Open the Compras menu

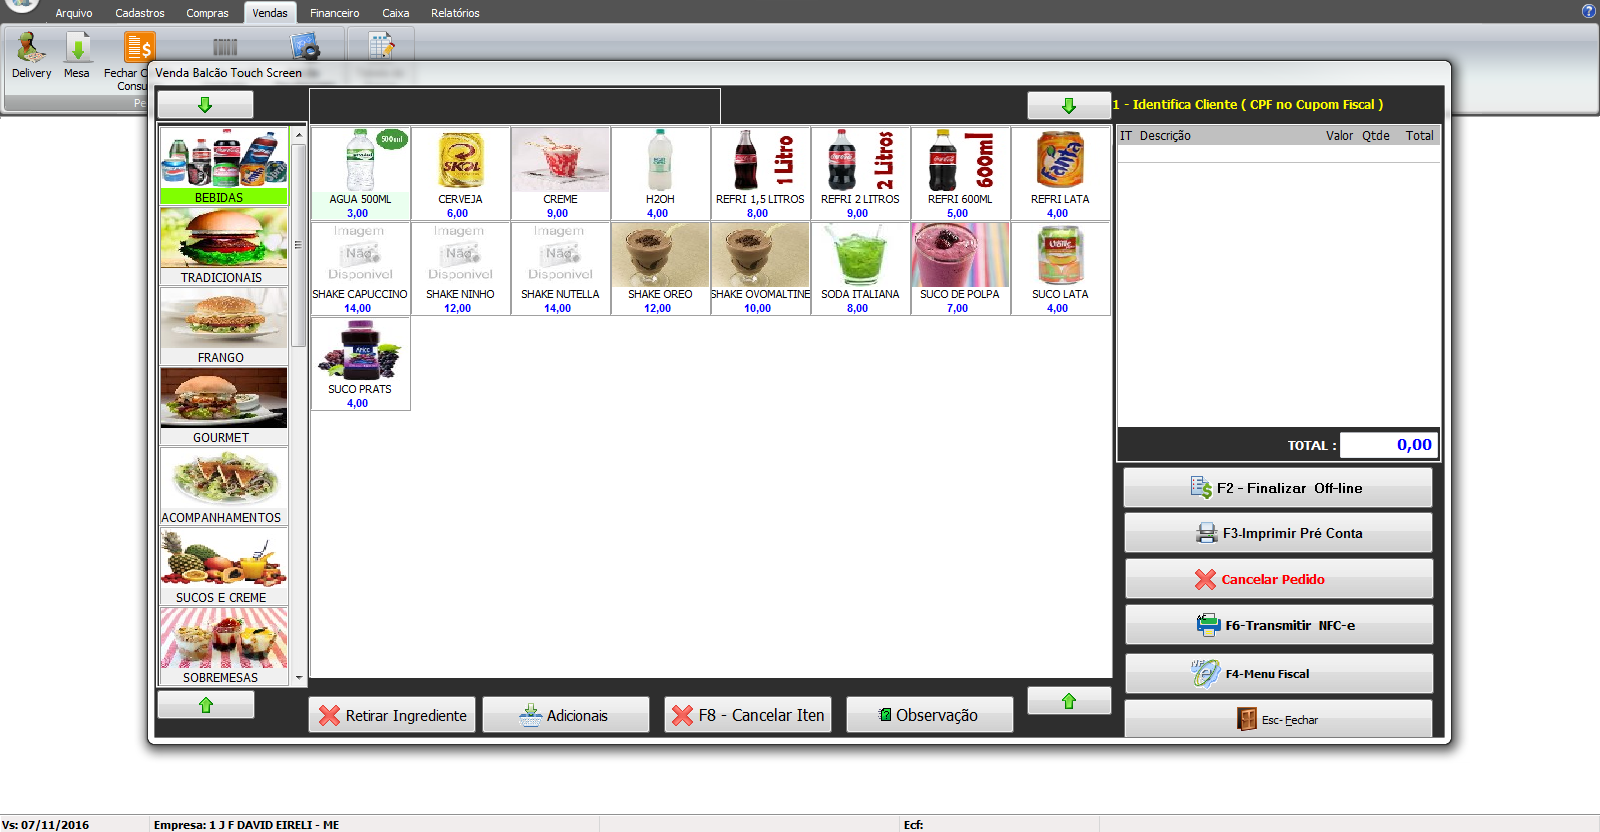(x=207, y=13)
